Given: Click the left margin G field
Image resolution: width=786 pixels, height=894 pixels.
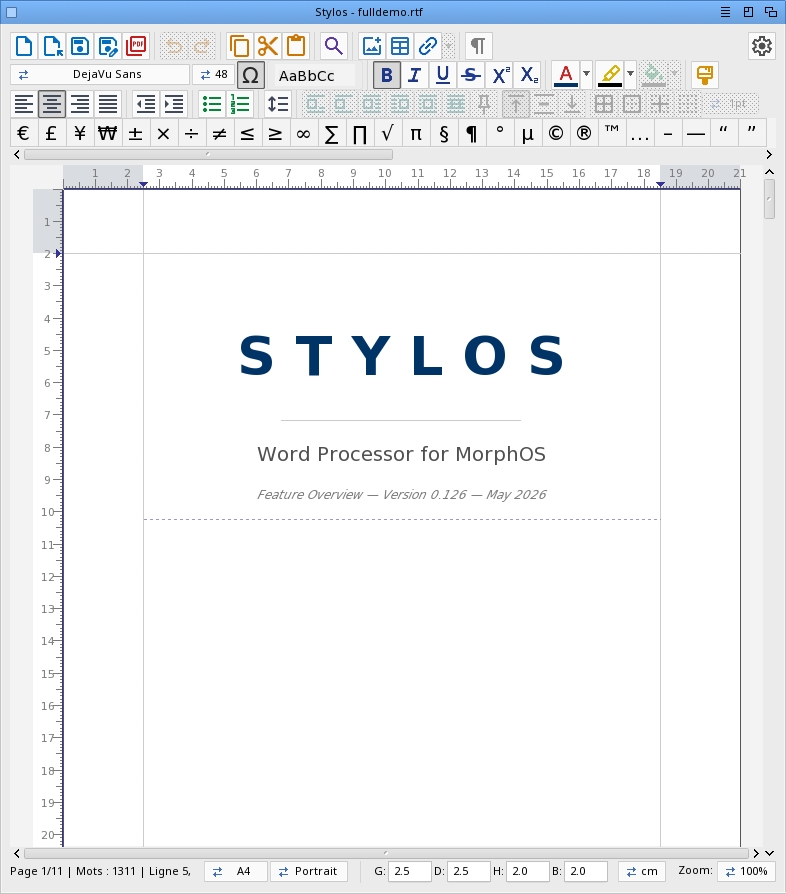Looking at the screenshot, I should point(409,871).
